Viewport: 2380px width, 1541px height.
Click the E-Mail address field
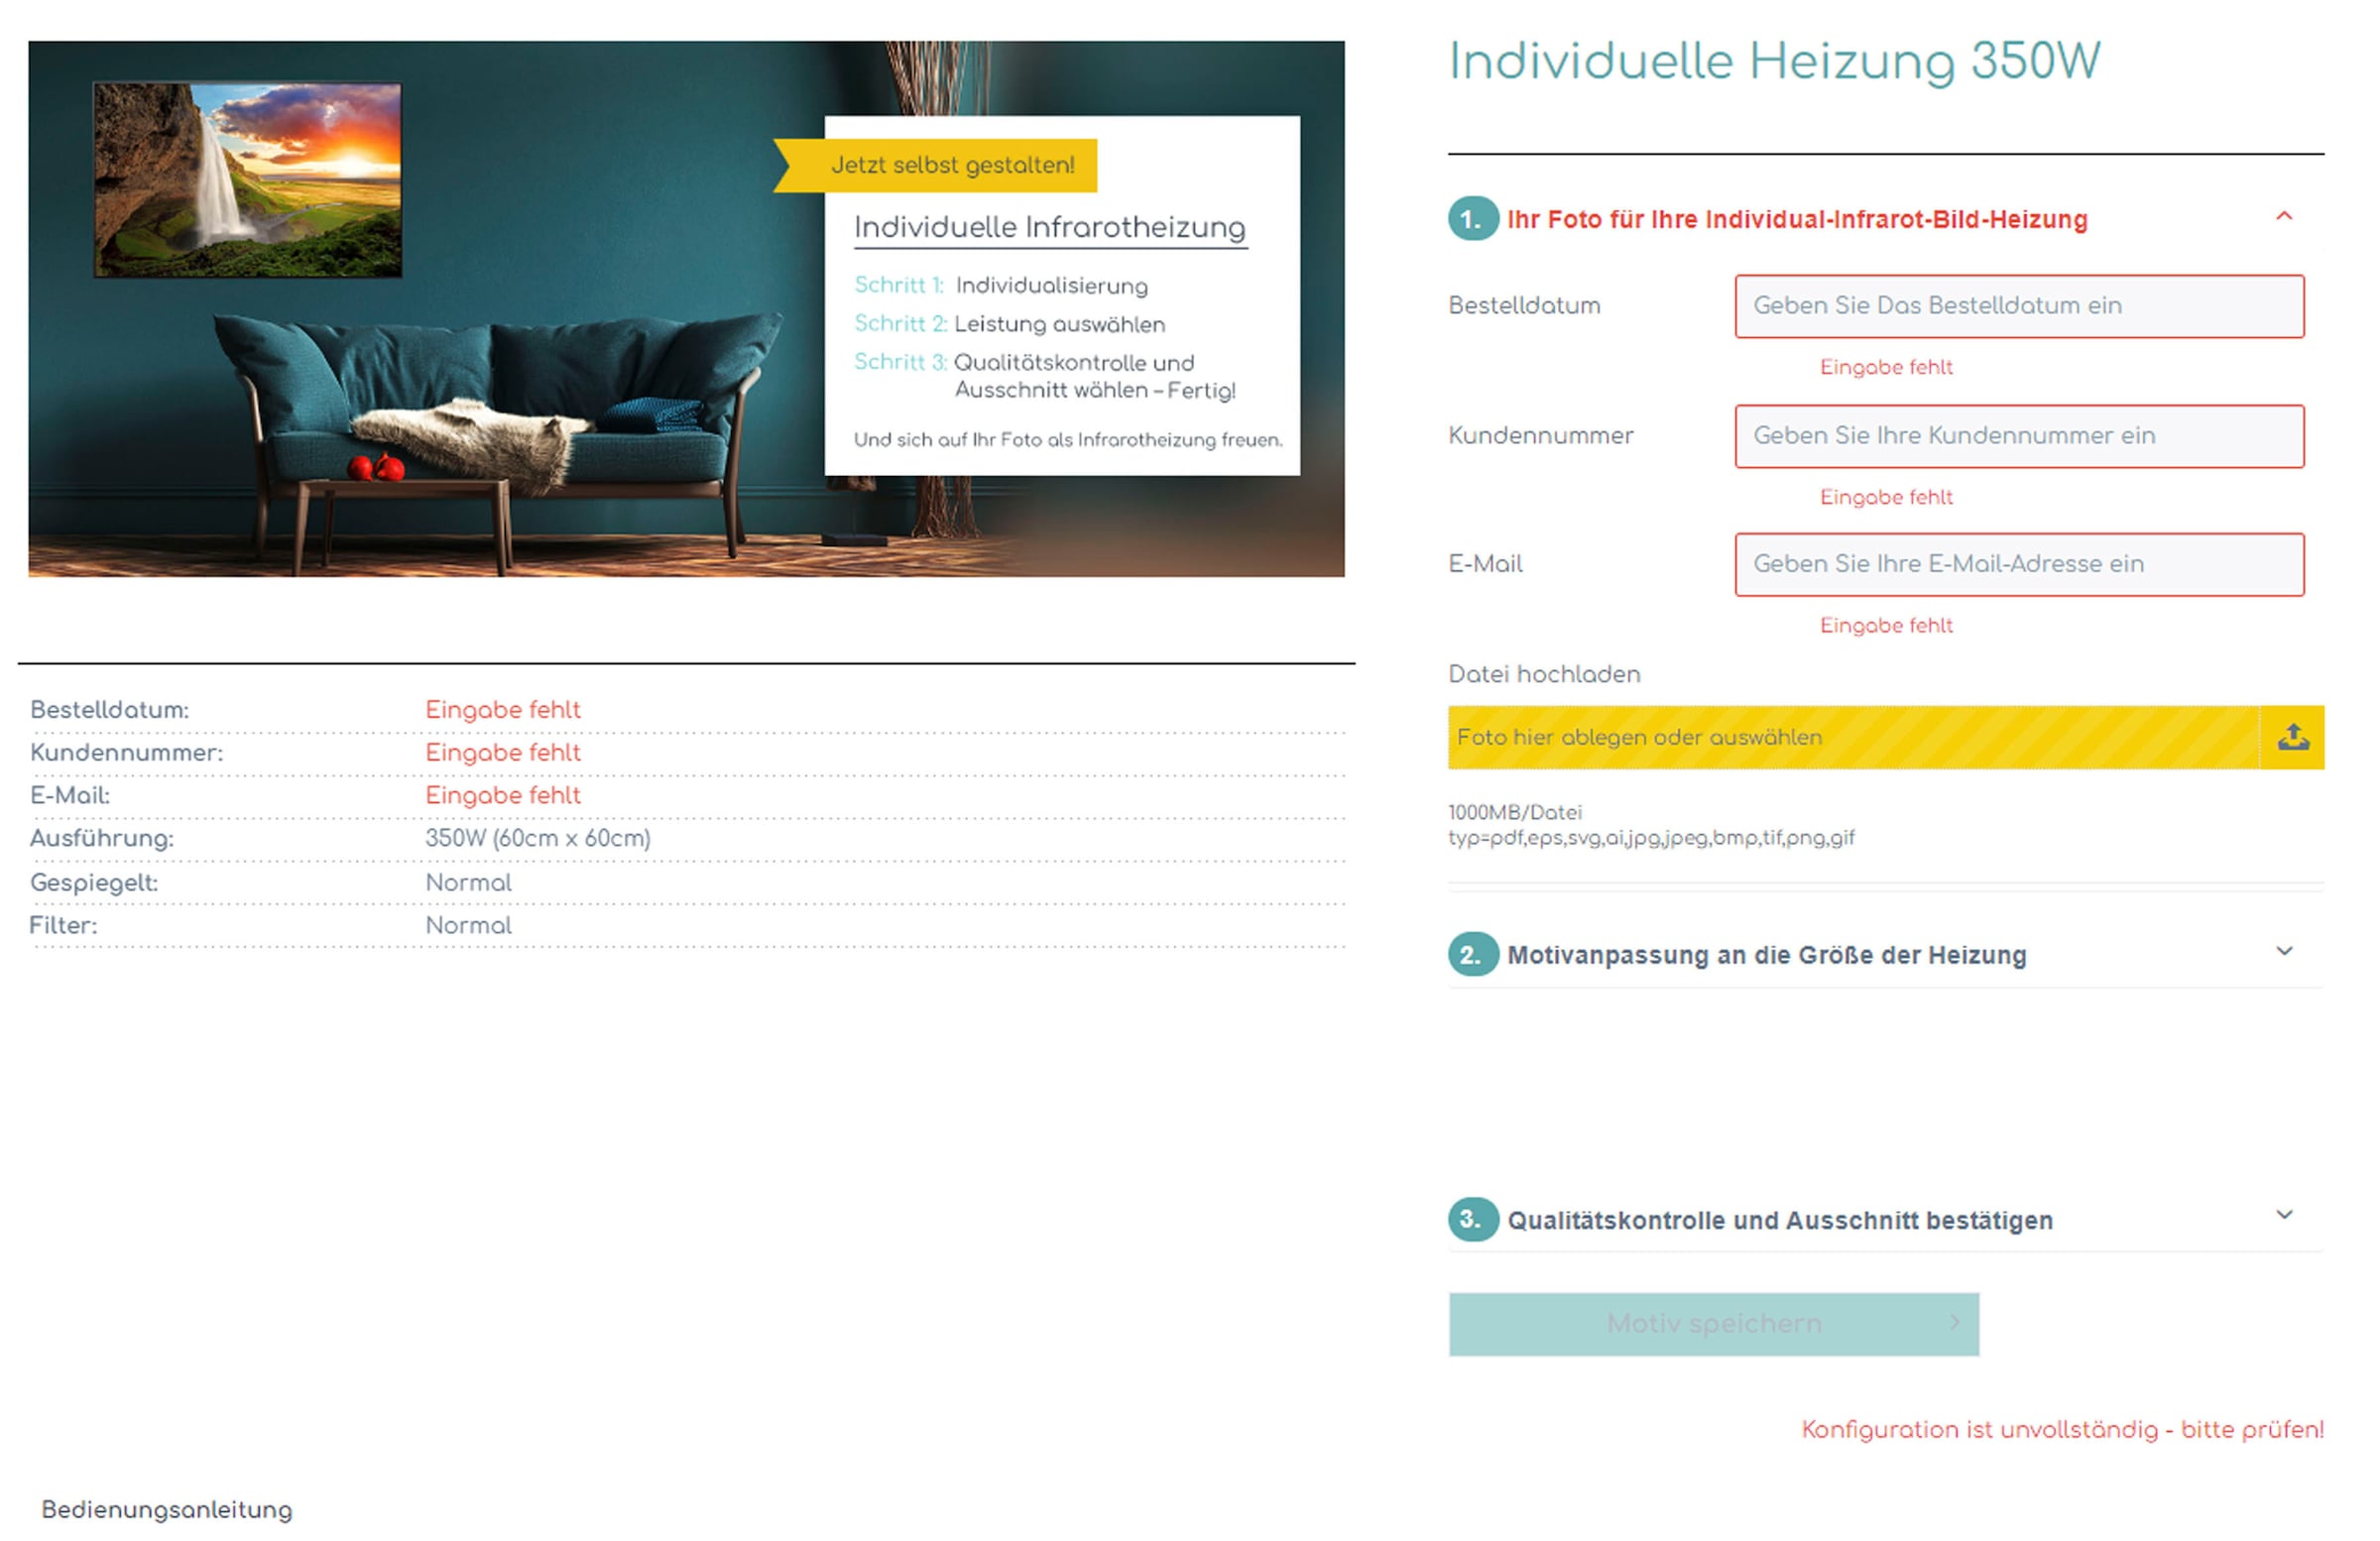coord(2018,564)
